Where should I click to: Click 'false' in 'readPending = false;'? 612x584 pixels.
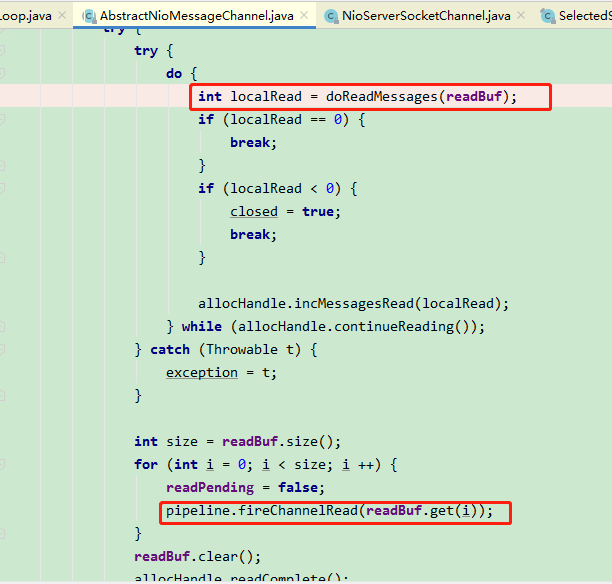298,488
